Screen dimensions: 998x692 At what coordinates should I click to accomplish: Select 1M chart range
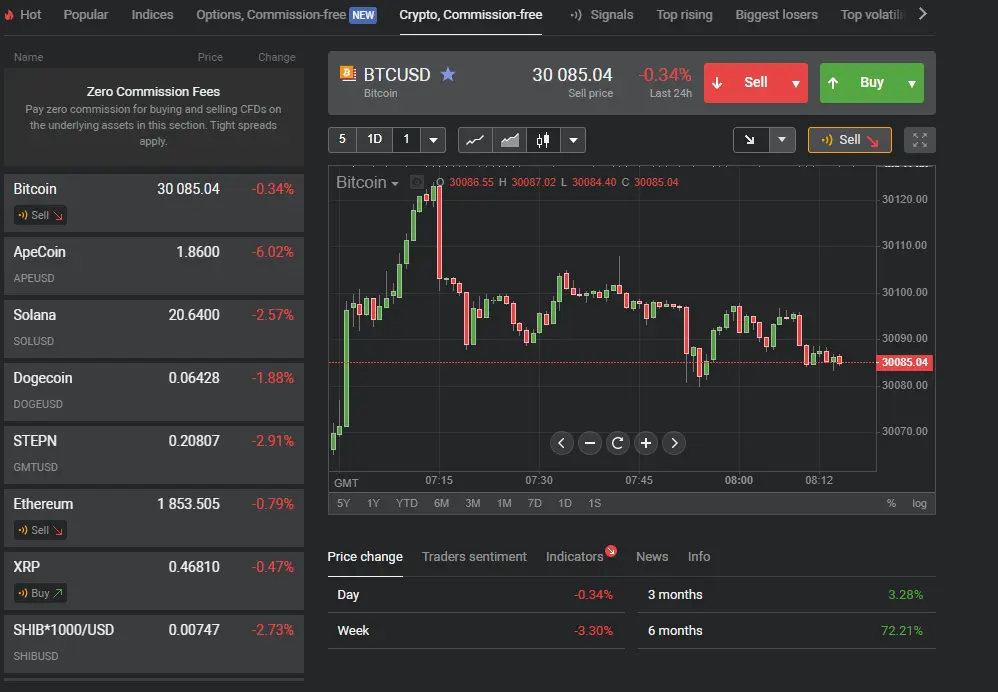pos(504,503)
